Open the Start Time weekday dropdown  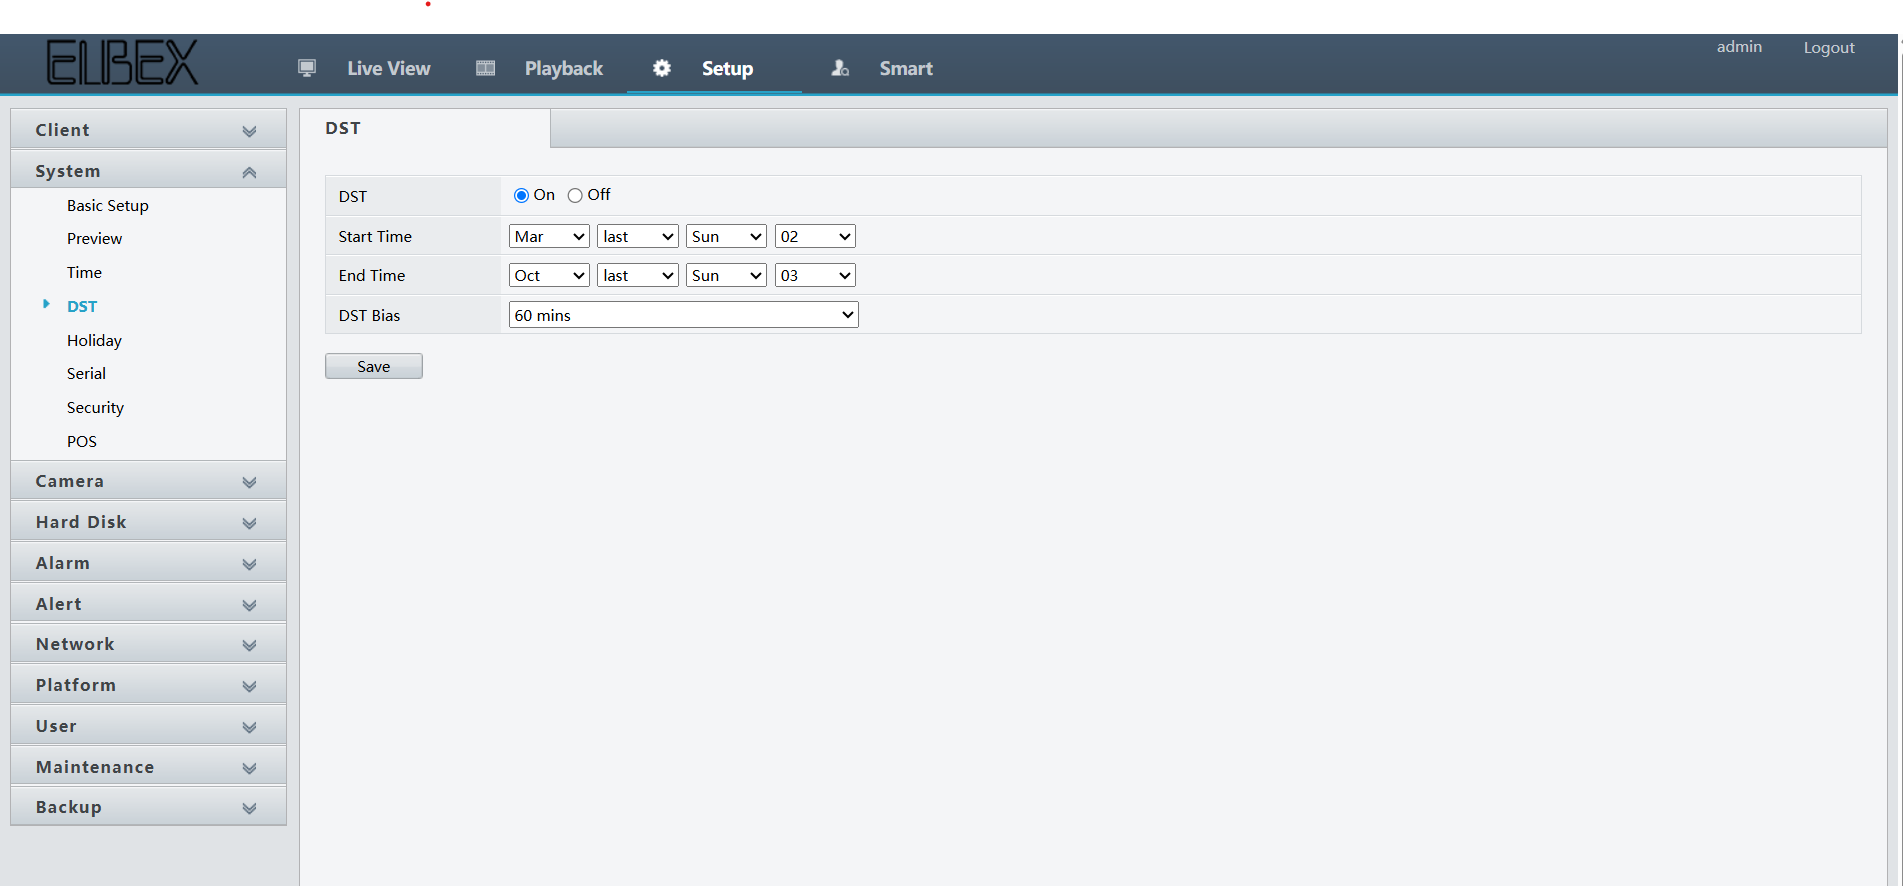tap(726, 236)
